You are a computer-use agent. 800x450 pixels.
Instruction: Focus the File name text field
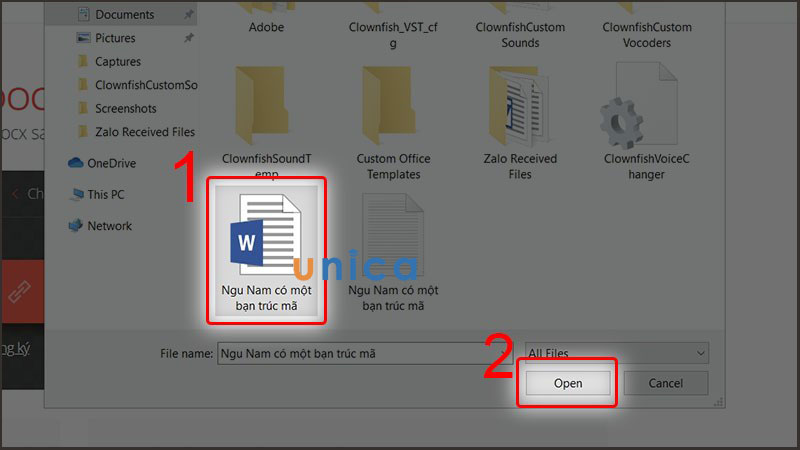point(365,353)
